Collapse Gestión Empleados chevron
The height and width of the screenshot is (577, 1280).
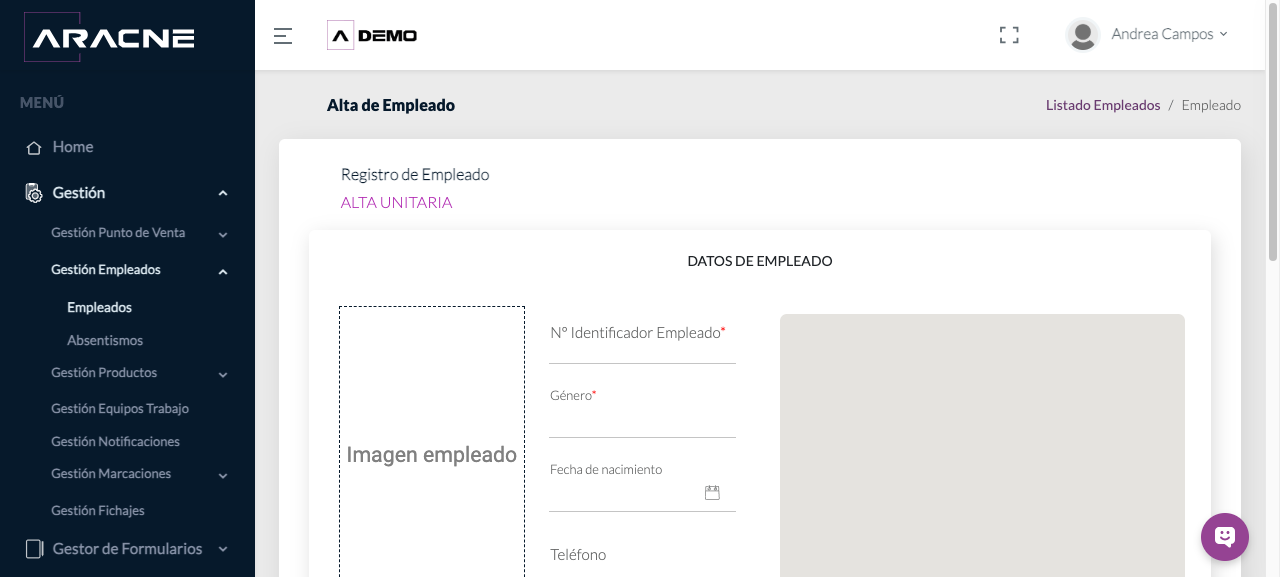pos(223,271)
